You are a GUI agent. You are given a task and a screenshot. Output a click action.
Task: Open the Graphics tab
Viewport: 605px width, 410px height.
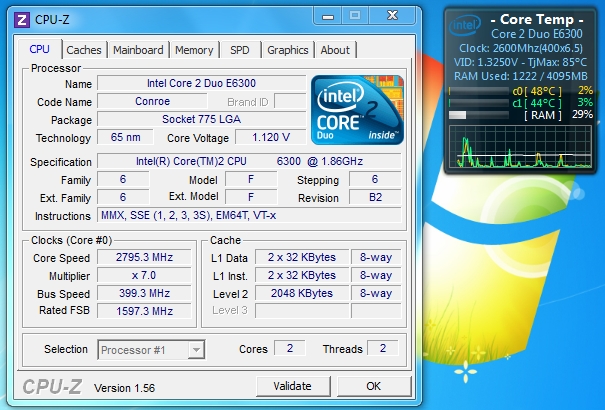click(288, 50)
